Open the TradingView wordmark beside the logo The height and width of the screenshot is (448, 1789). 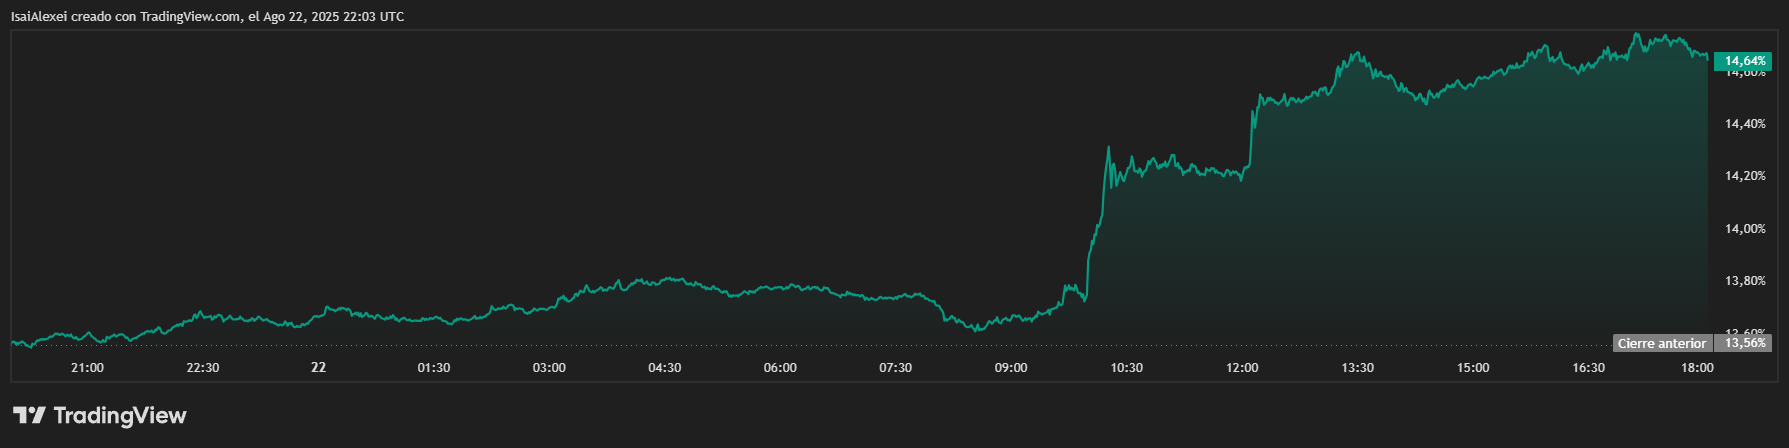point(120,416)
